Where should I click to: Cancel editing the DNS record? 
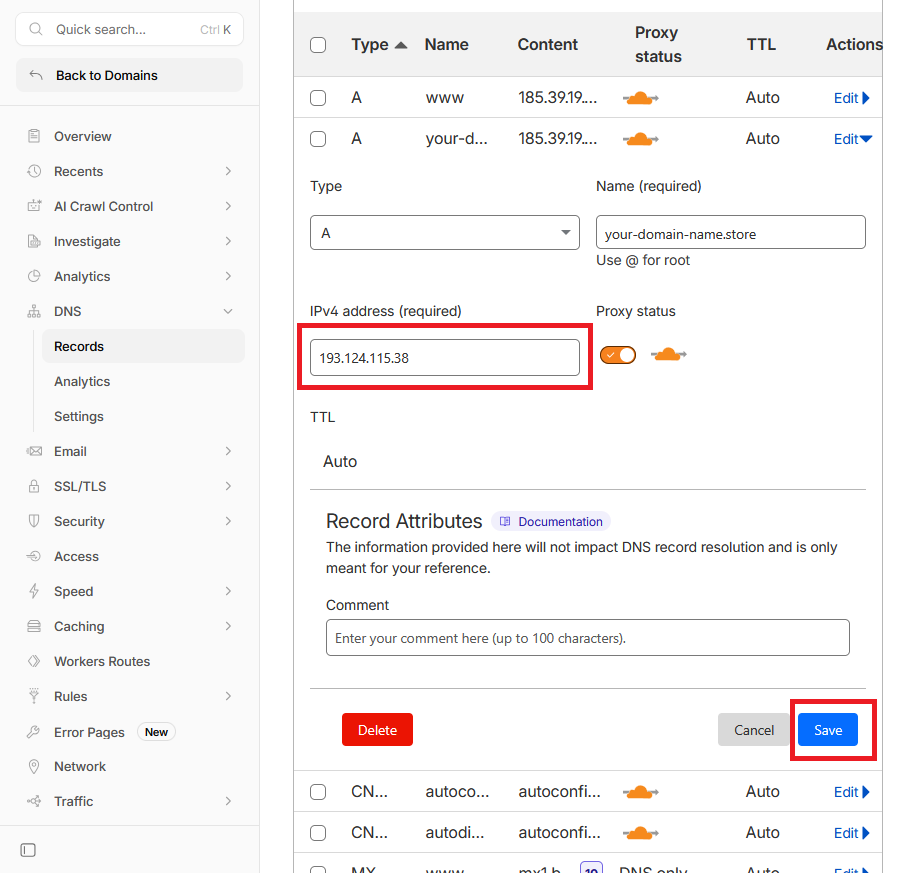754,730
